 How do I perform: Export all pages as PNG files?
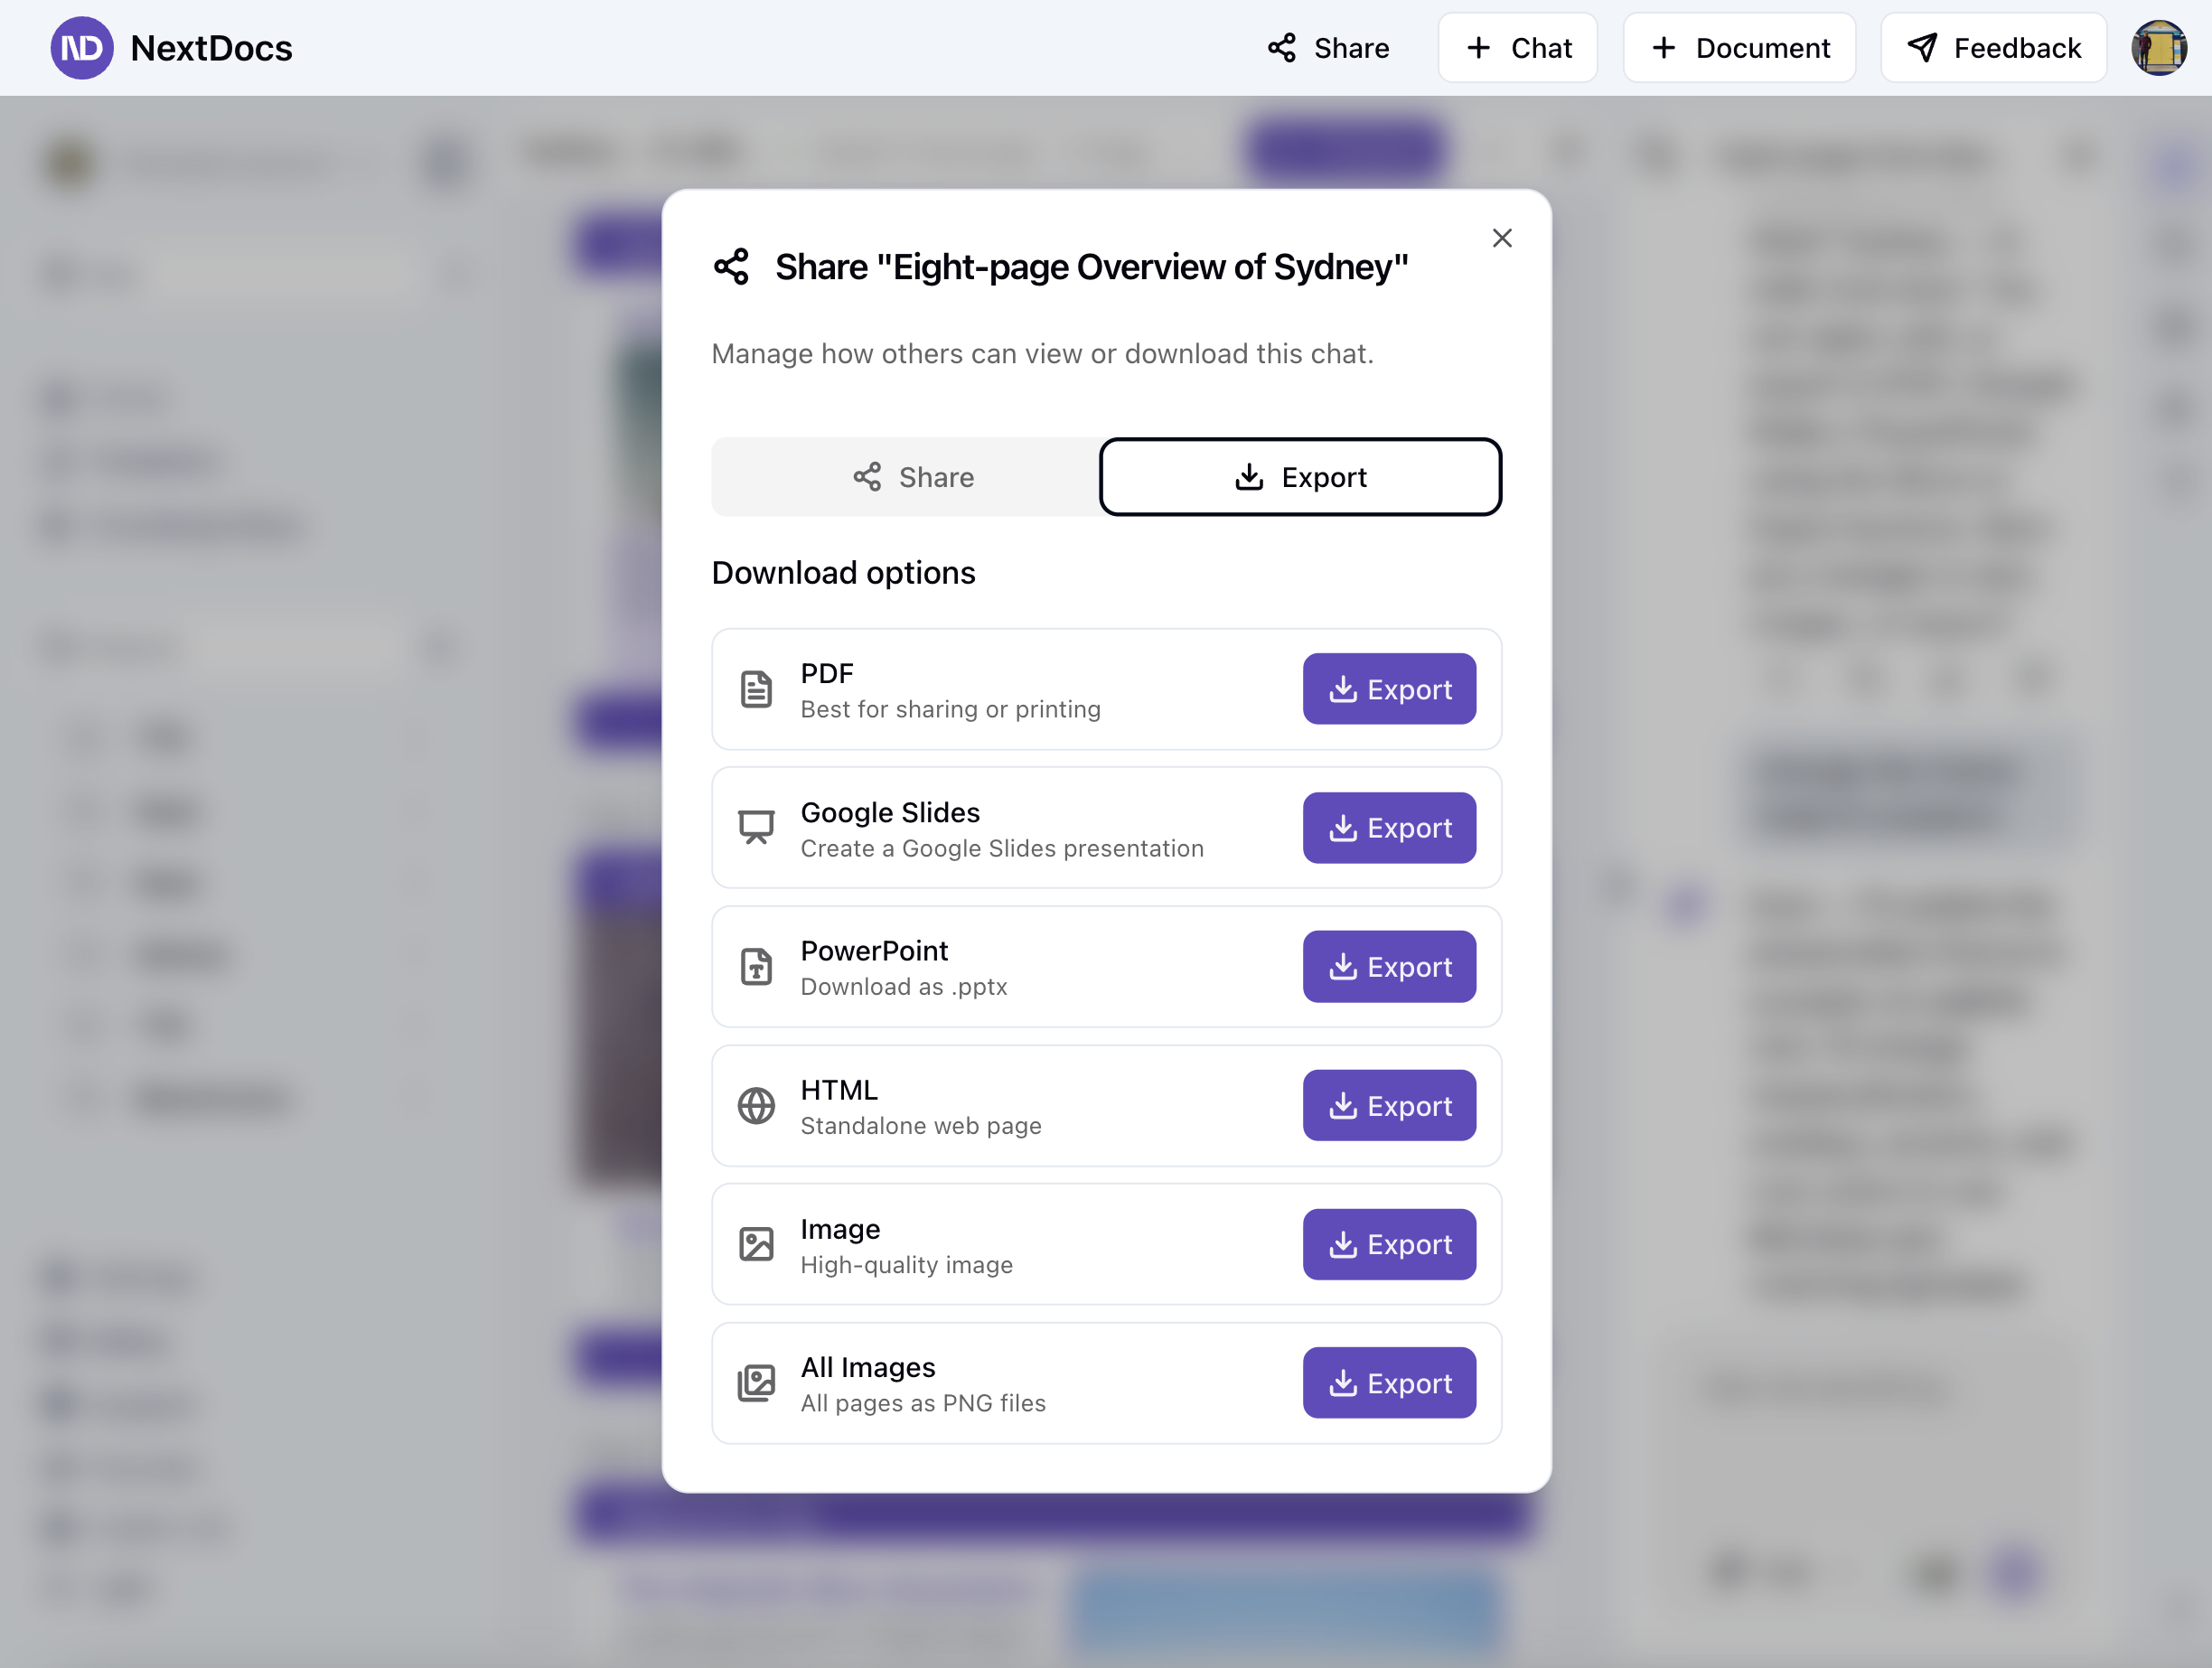pyautogui.click(x=1388, y=1383)
